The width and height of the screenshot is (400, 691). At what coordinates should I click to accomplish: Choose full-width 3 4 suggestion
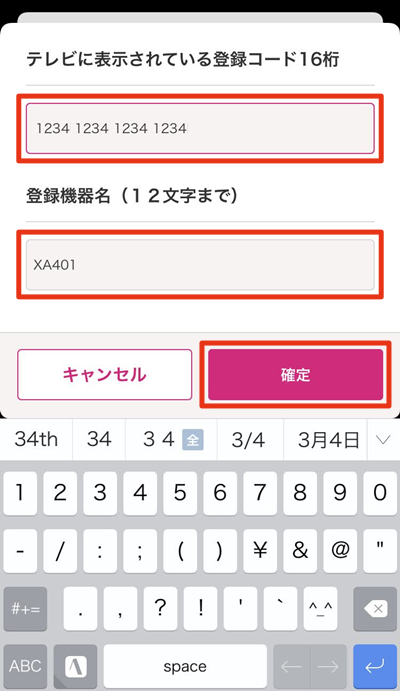[172, 439]
